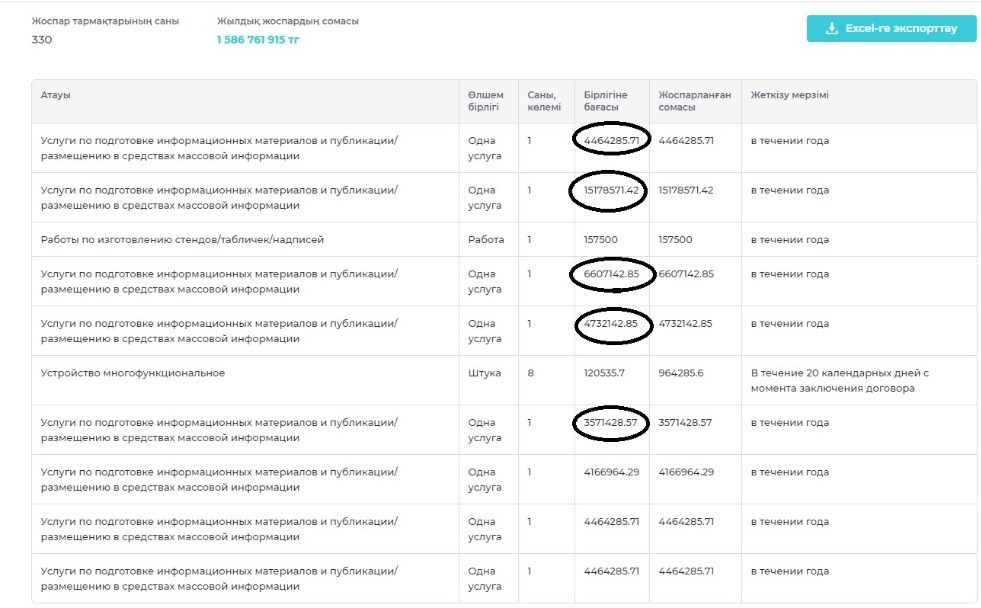Open the "Устройство многофункциональное" row
This screenshot has height=608, width=981.
(x=133, y=373)
